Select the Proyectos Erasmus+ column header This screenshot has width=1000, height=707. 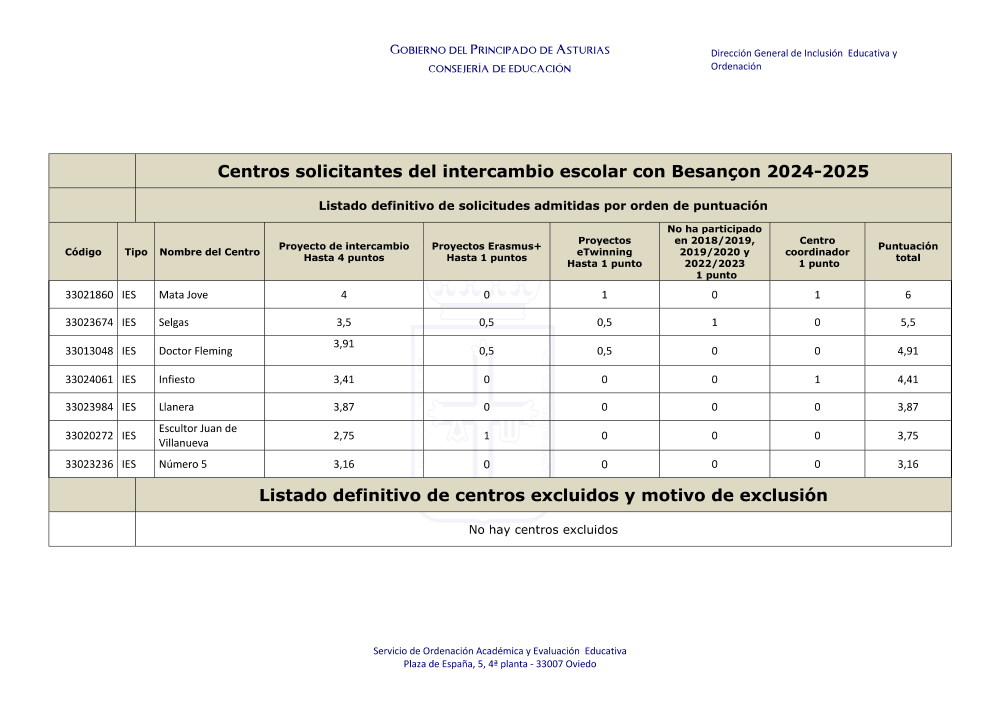coord(486,252)
